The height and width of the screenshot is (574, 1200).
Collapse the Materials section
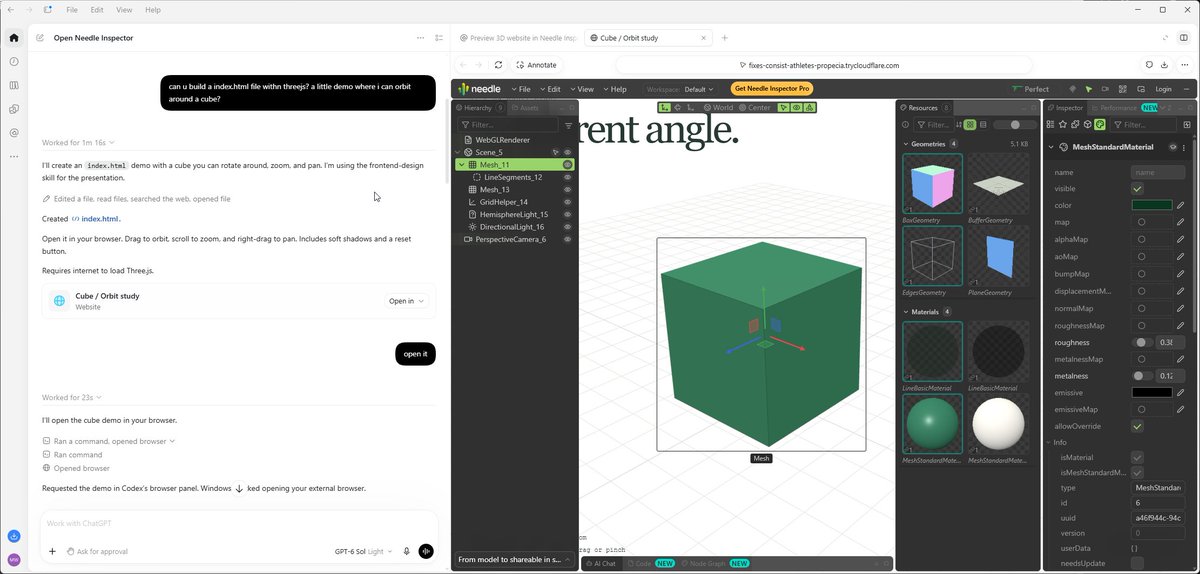[x=905, y=312]
